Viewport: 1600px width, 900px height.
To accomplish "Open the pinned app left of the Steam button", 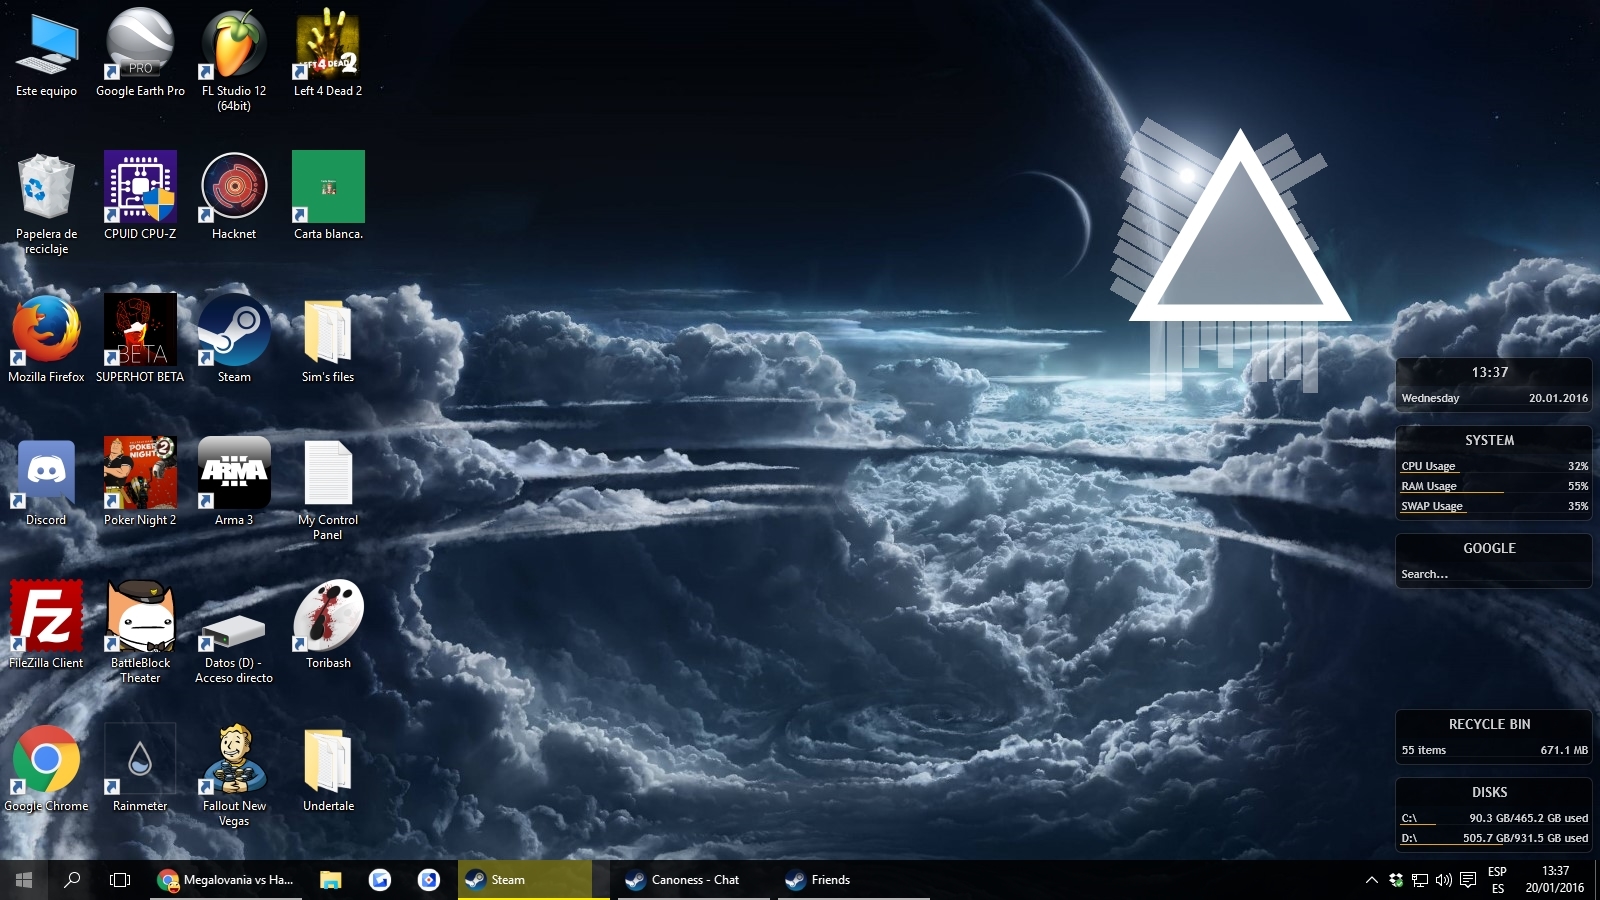I will tap(429, 880).
